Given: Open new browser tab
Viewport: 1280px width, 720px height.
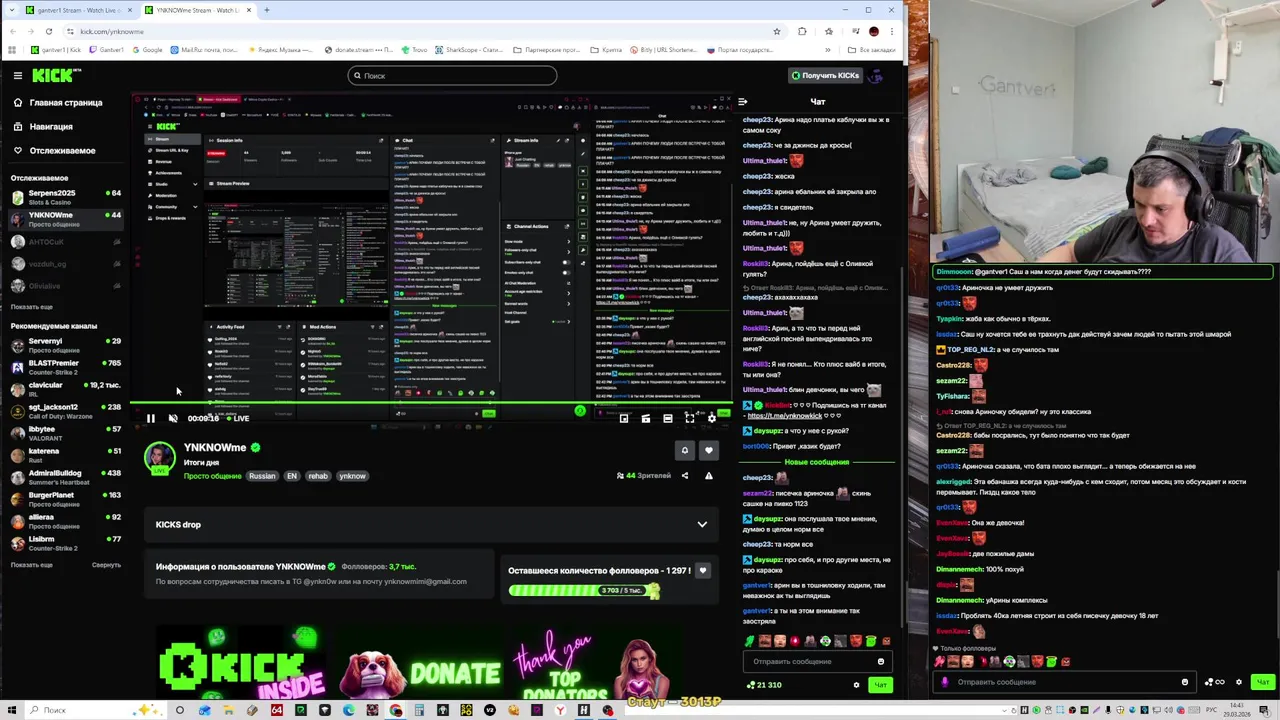Looking at the screenshot, I should point(266,10).
